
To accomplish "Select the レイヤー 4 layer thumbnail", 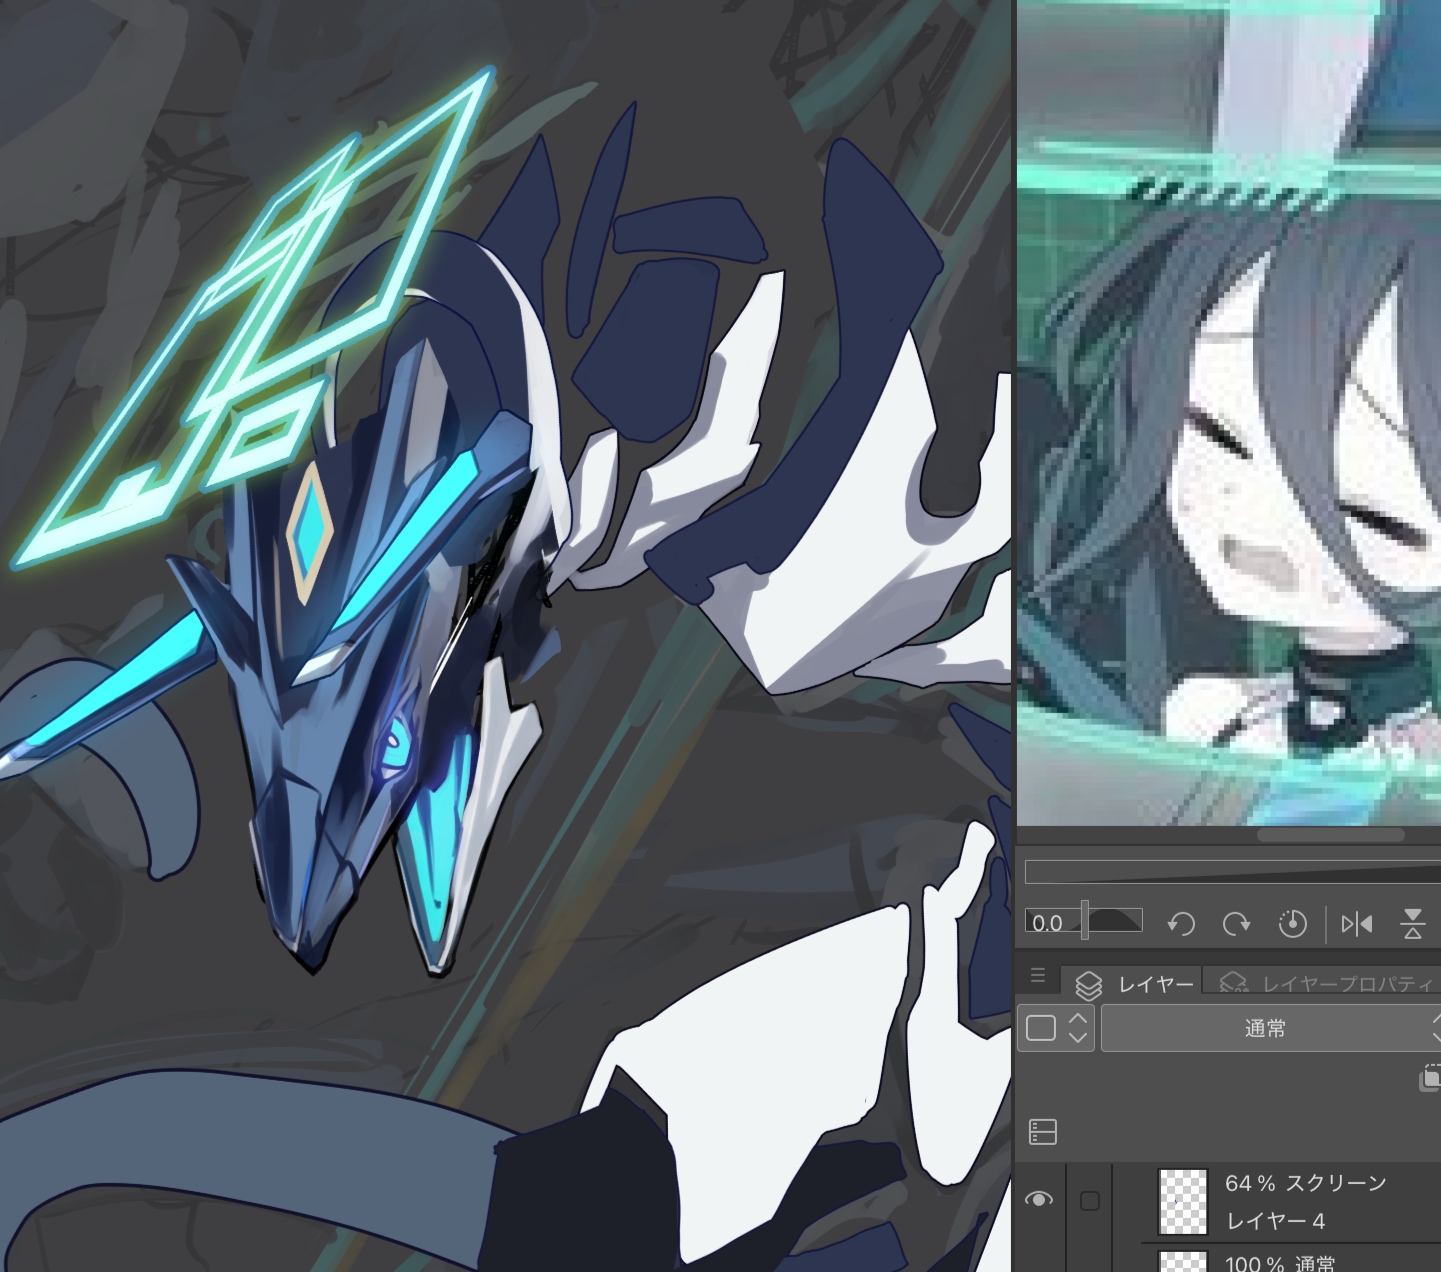I will pos(1182,1201).
